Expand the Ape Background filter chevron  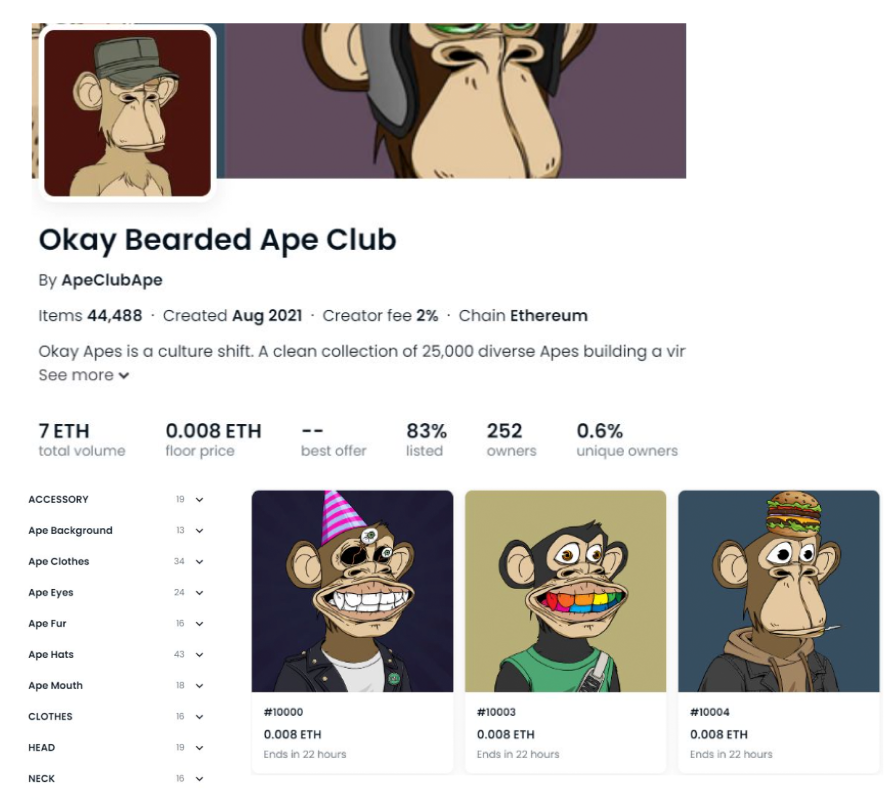200,531
